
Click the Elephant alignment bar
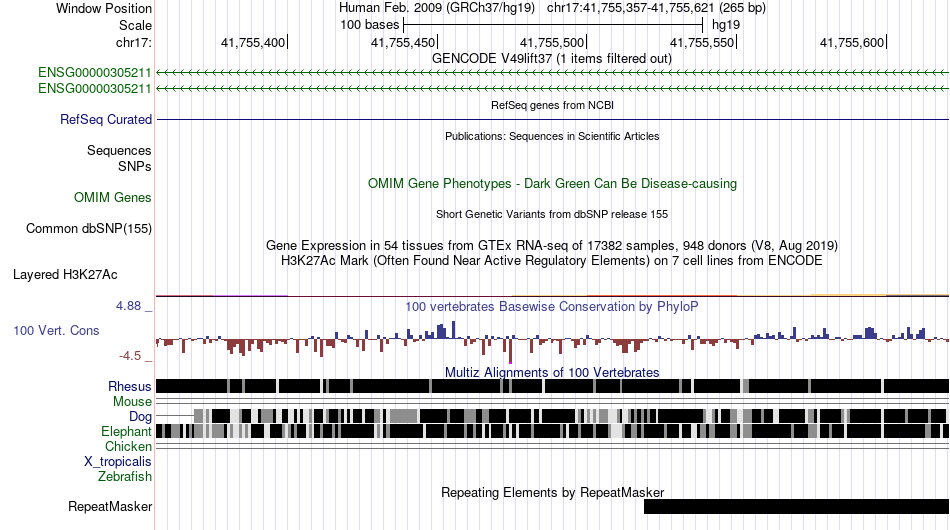pyautogui.click(x=553, y=431)
